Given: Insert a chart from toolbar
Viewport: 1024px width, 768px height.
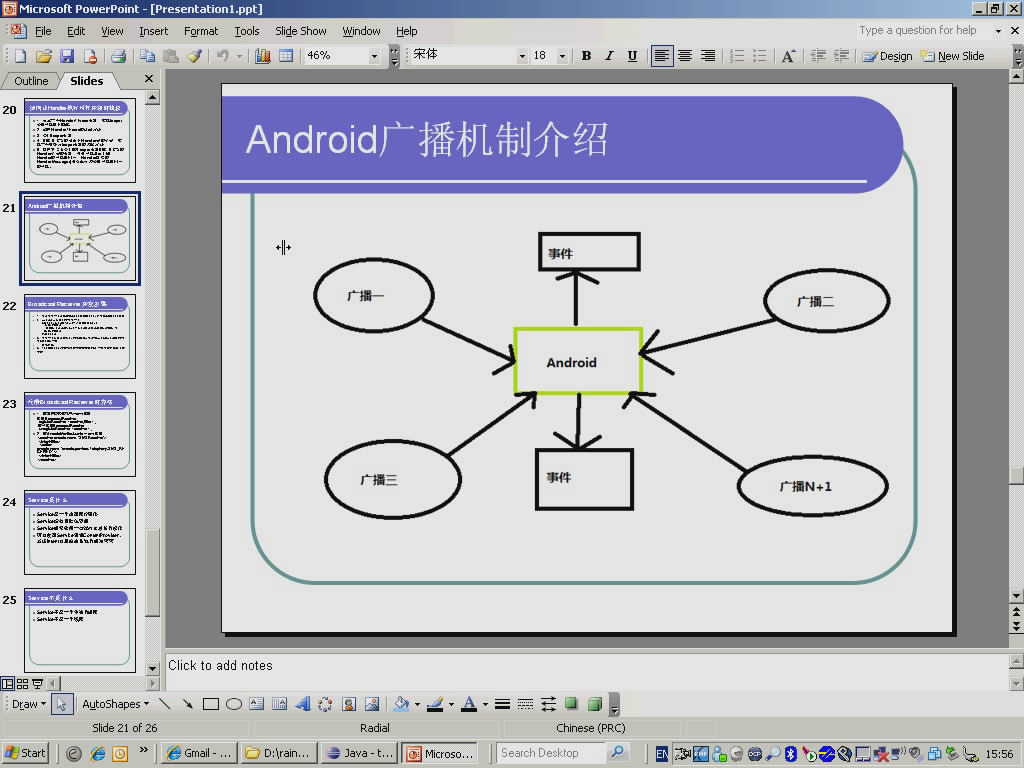Looking at the screenshot, I should coord(263,56).
